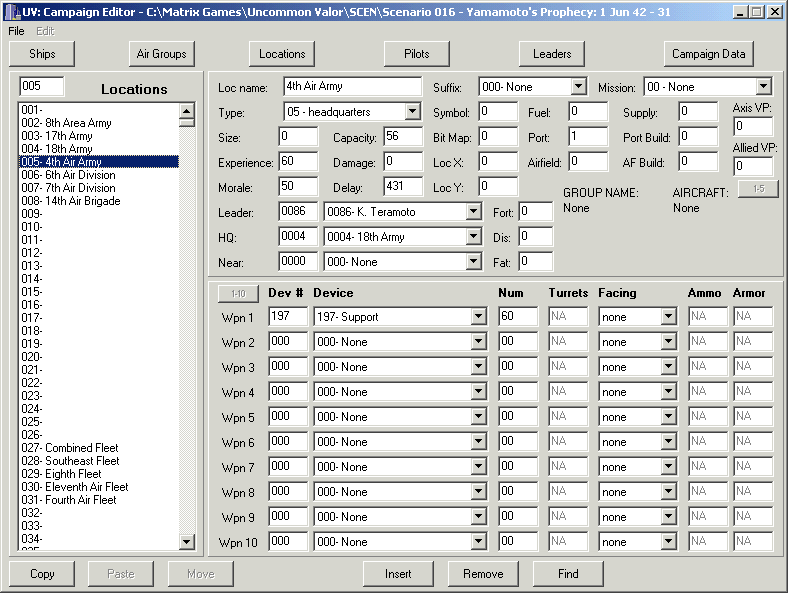Click the Fuel input field
This screenshot has width=788, height=593.
pyautogui.click(x=588, y=111)
